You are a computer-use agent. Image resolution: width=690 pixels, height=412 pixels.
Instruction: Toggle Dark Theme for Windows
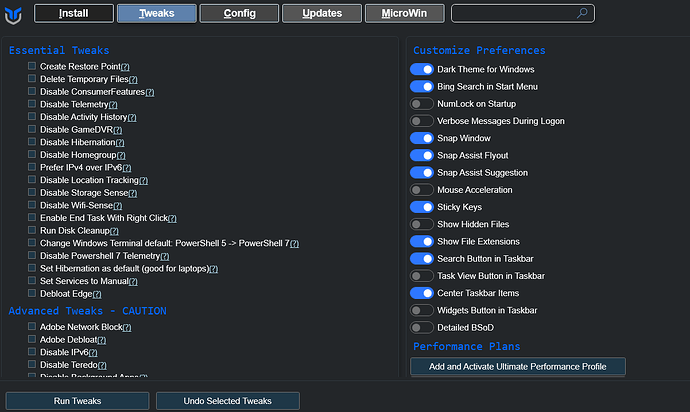421,70
